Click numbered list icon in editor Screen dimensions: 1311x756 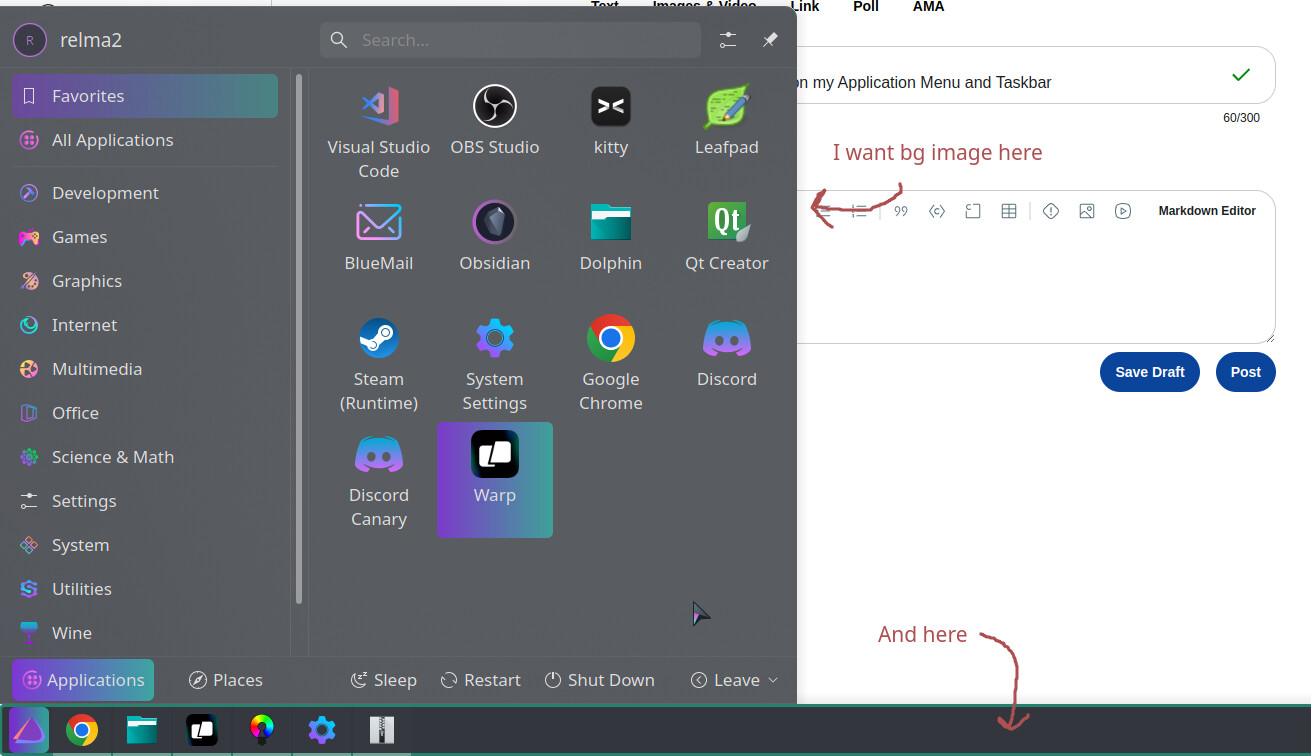859,211
